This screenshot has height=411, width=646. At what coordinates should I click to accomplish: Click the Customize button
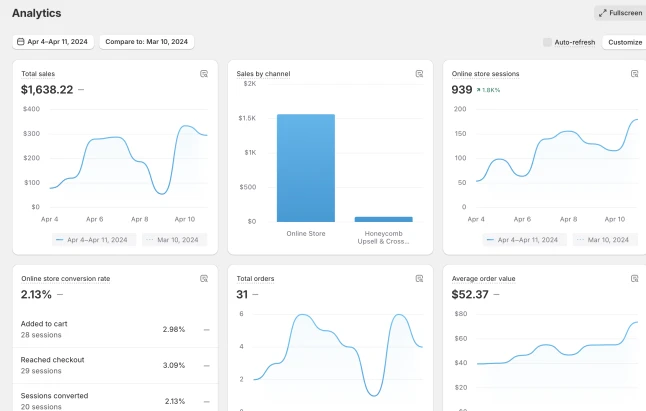pos(625,42)
